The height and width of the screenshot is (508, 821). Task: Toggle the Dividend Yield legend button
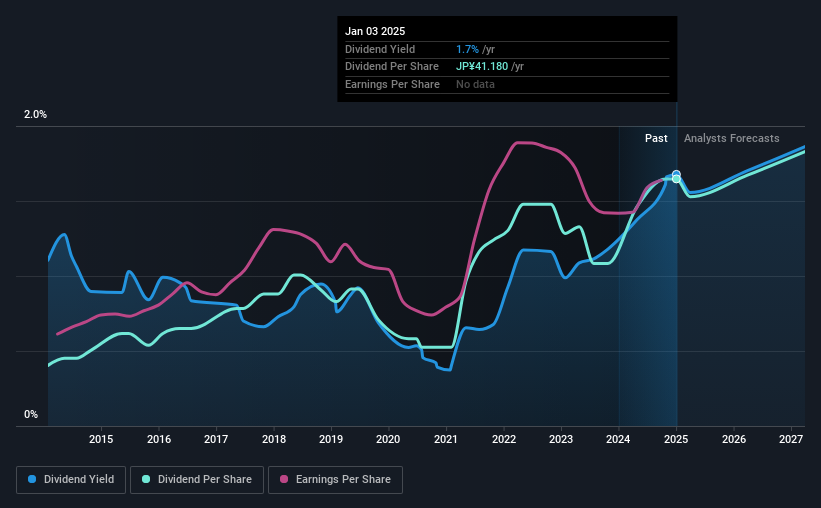[x=71, y=480]
